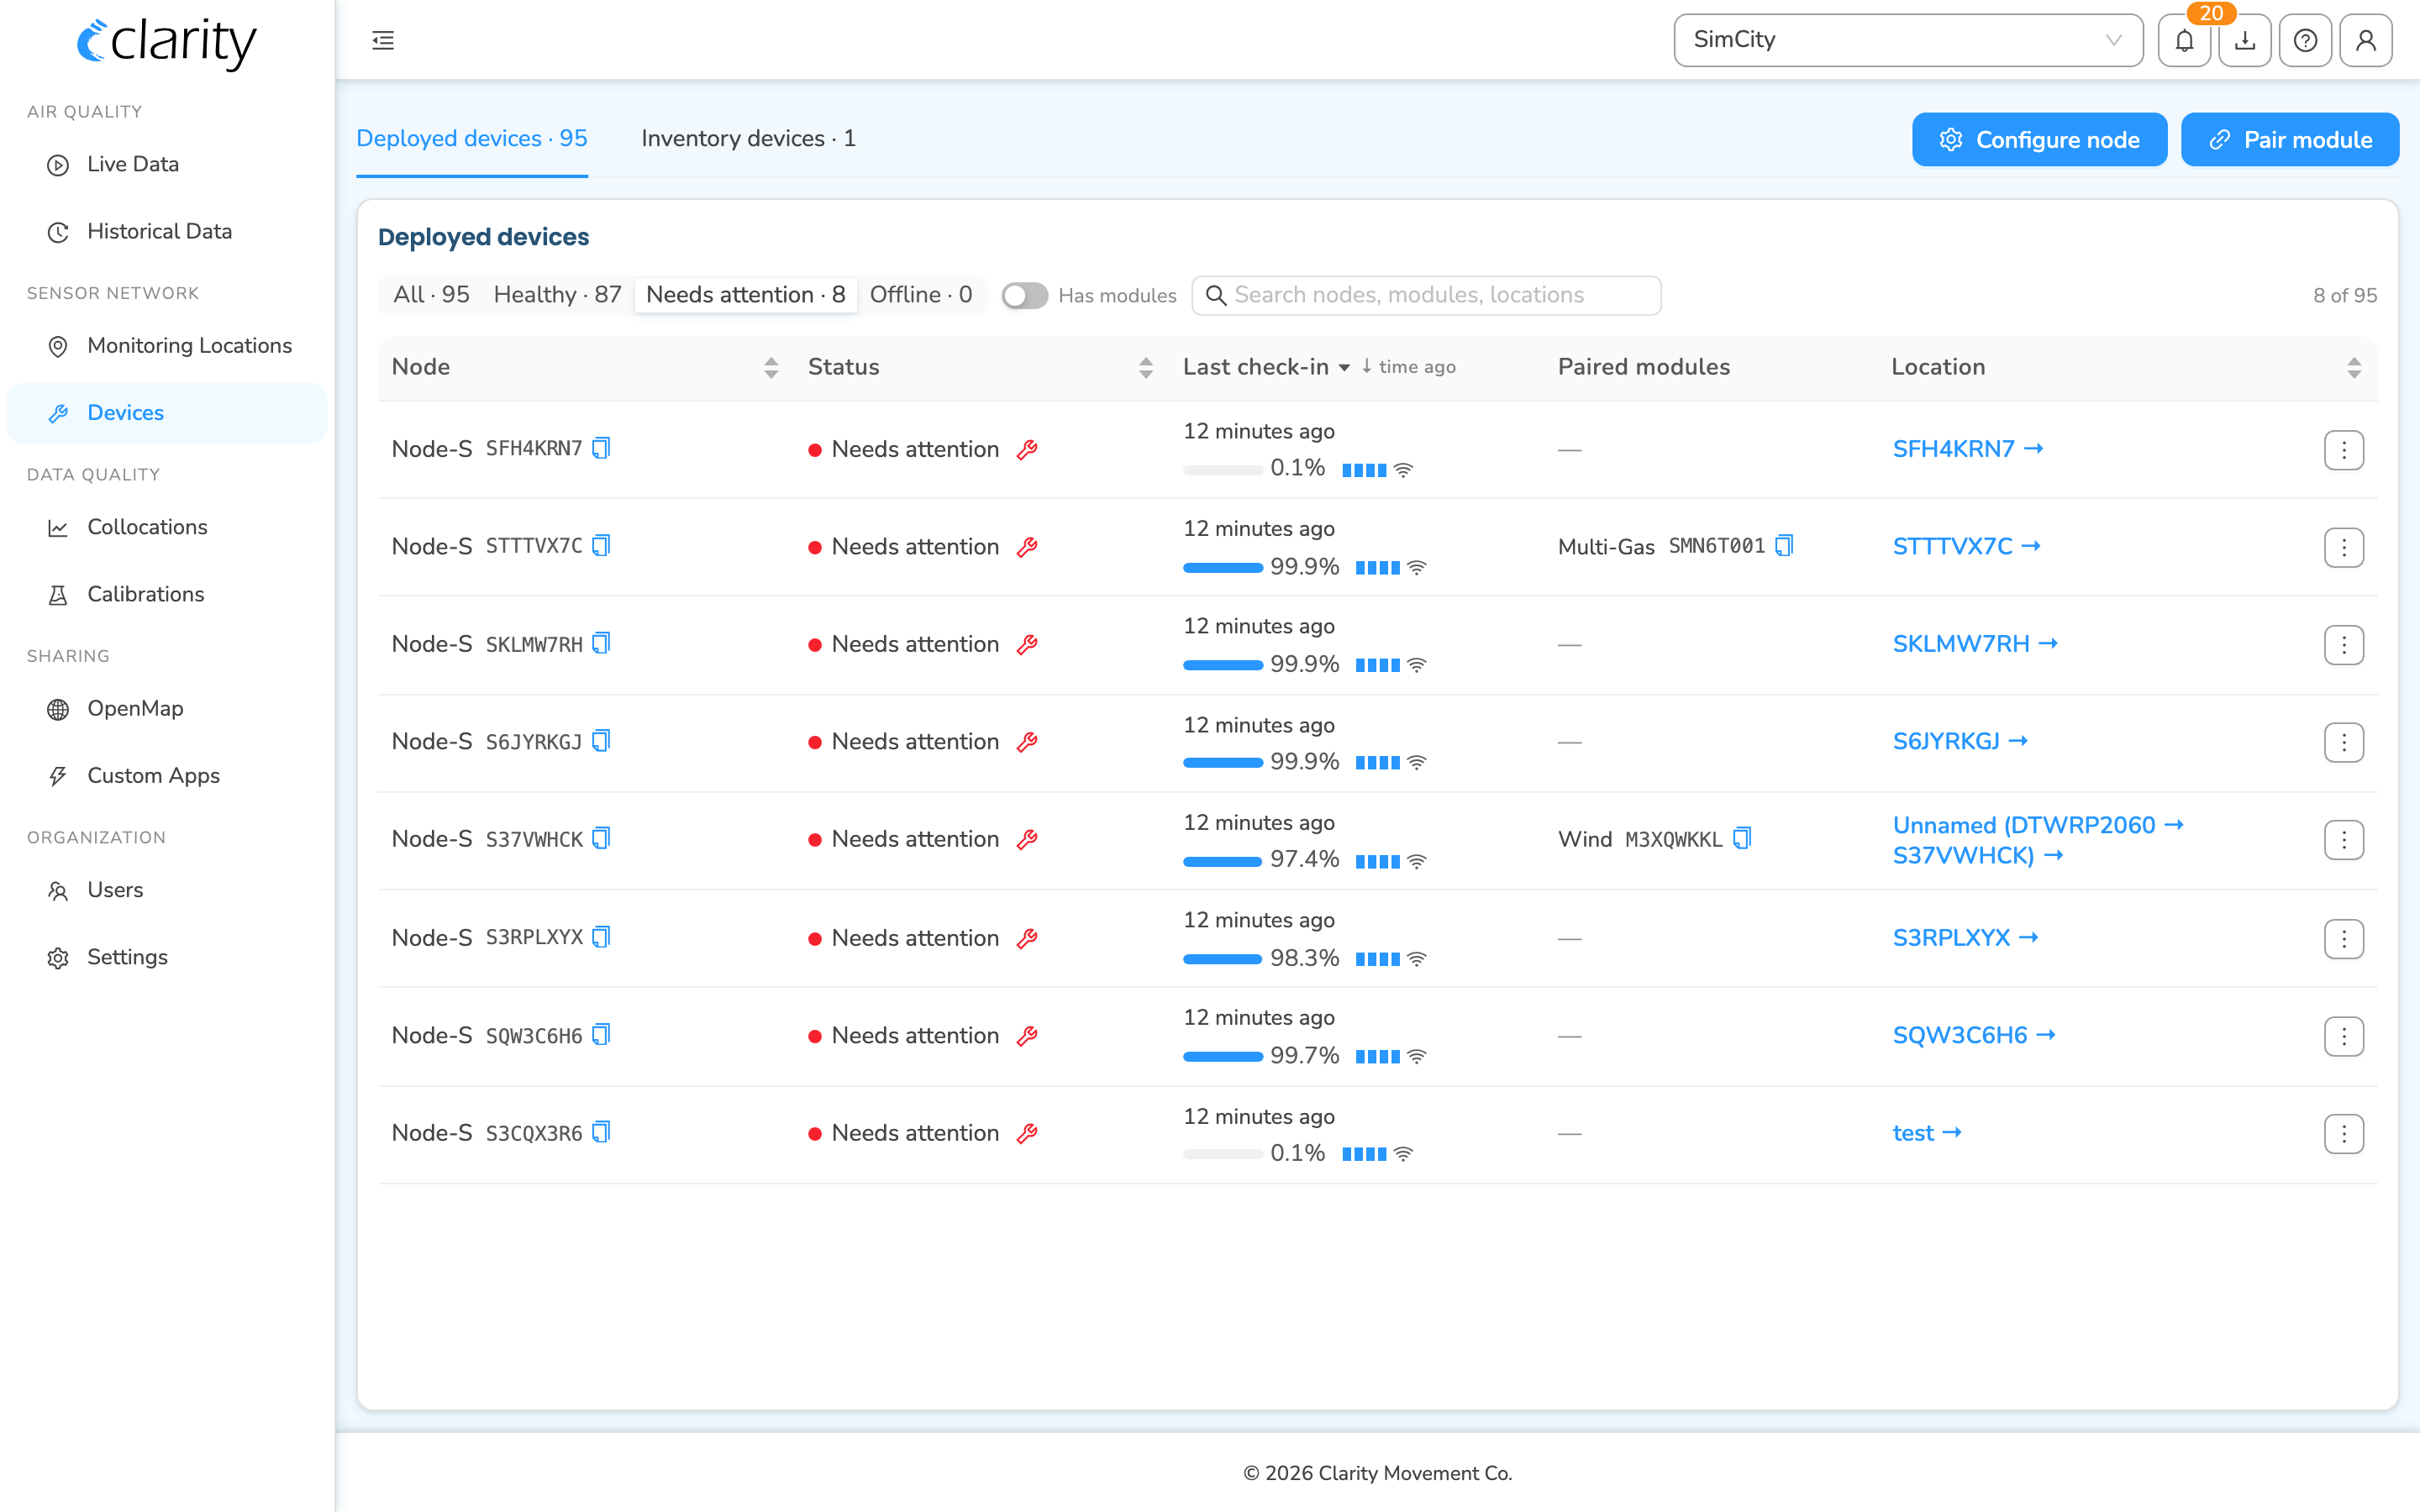Copy node ID S37VWHCK
This screenshot has width=2420, height=1512.
pyautogui.click(x=601, y=838)
